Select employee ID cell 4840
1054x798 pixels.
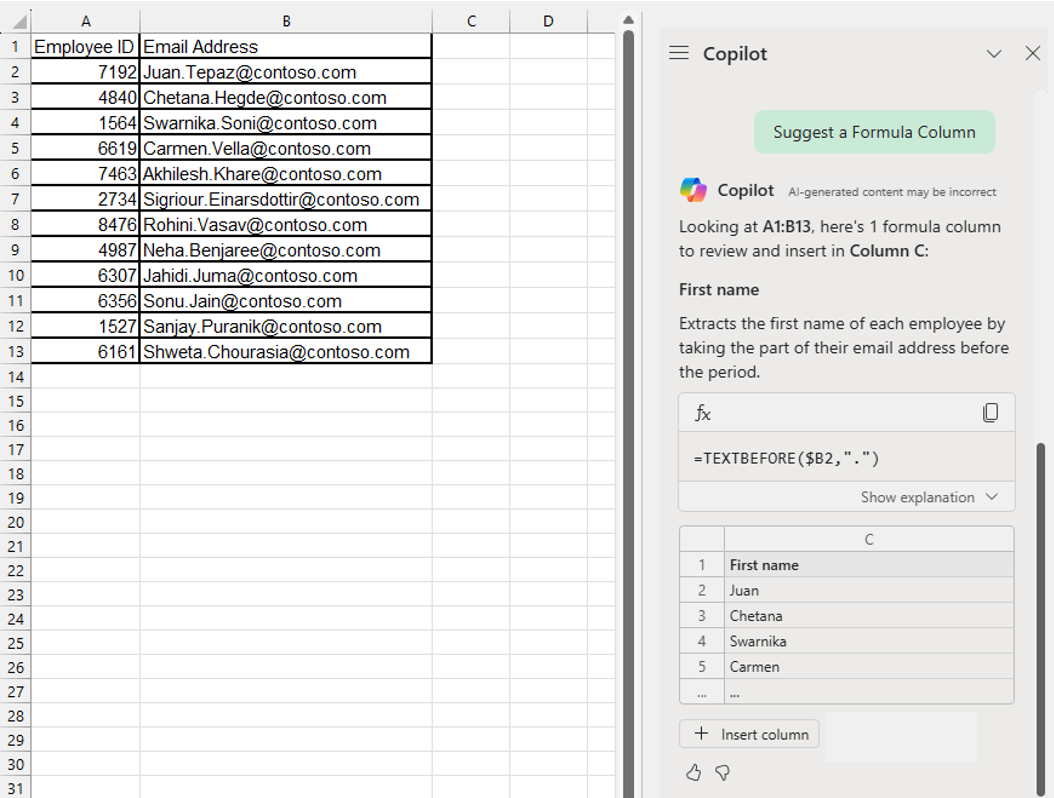tap(85, 97)
